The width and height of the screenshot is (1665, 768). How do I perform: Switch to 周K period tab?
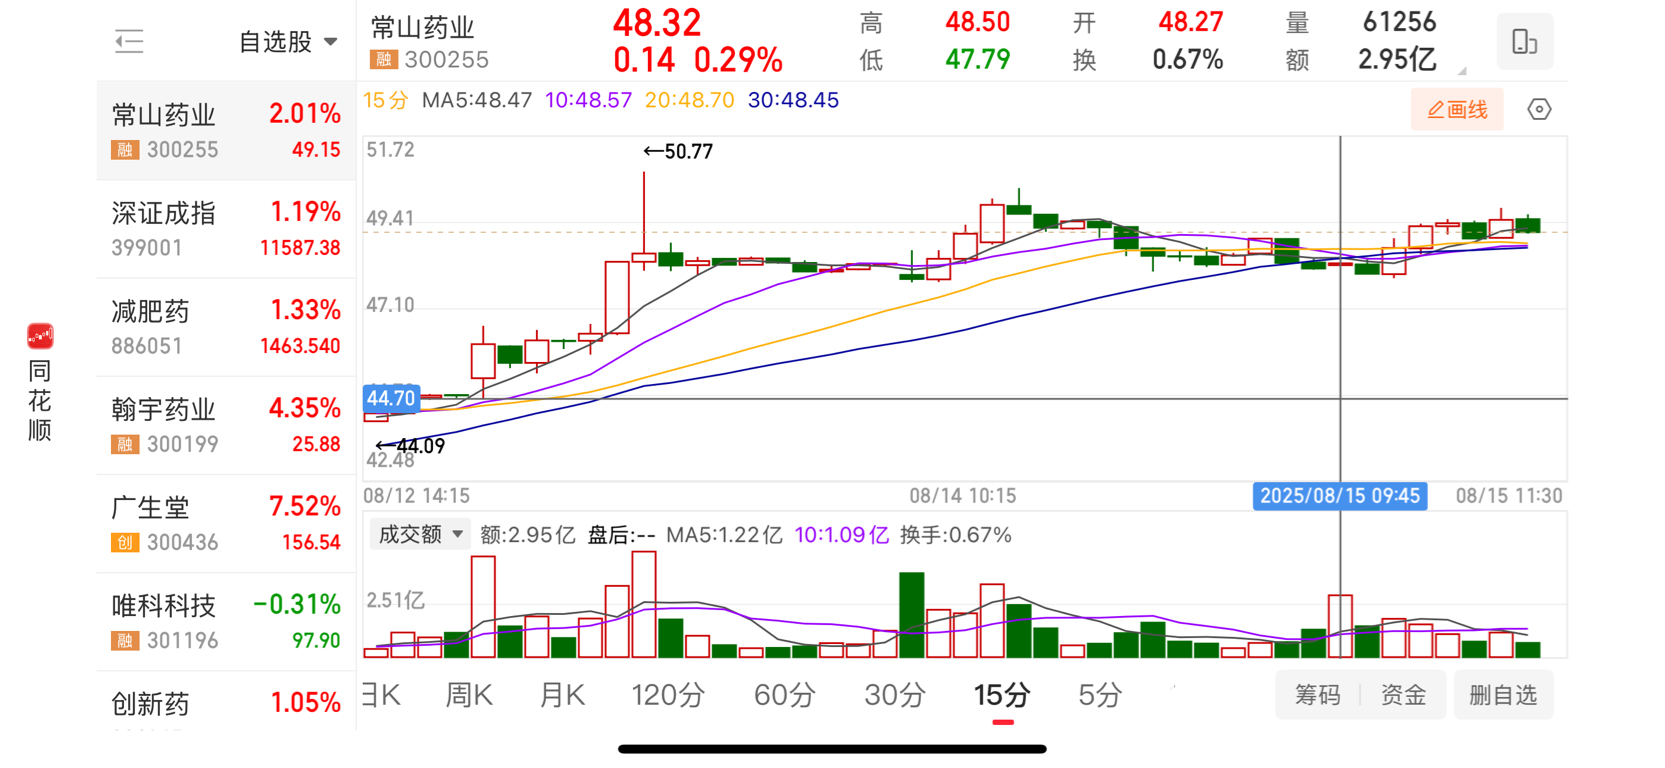469,695
